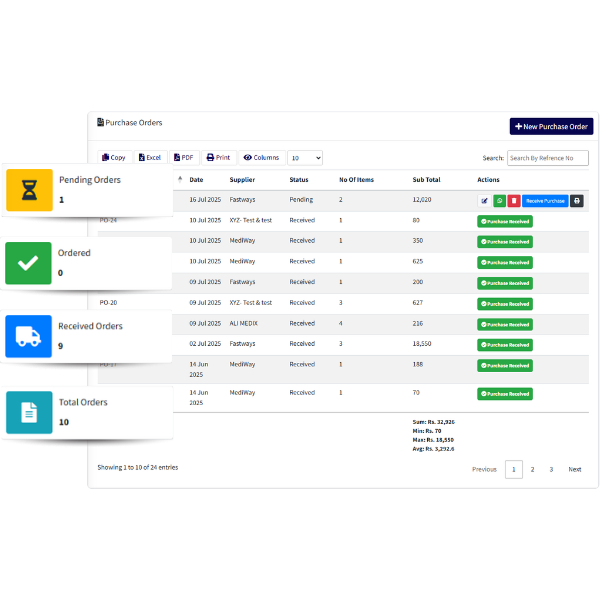Click Next in pagination
Screen dimensions: 600x600
pos(575,469)
